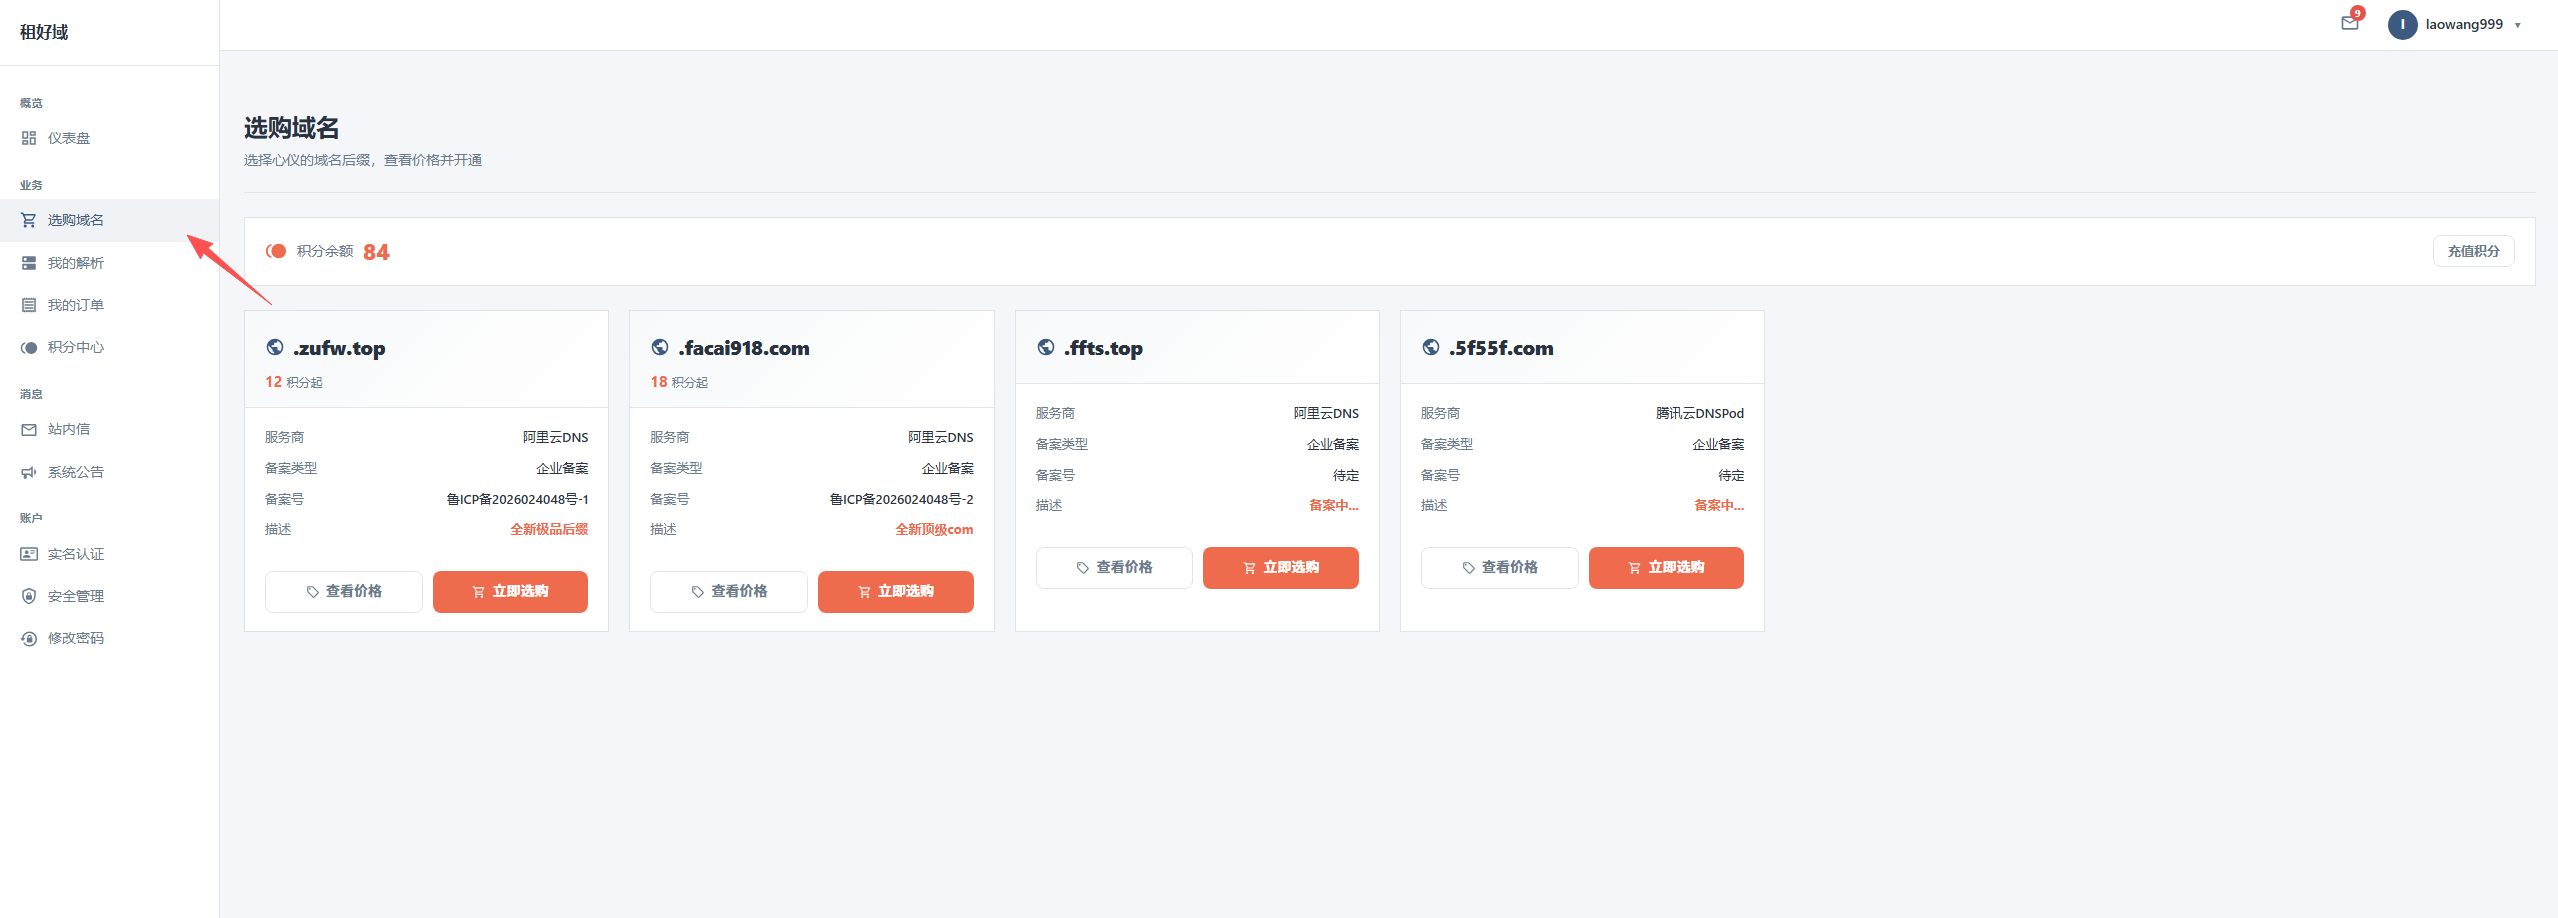Click the 充值积分 button
Viewport: 2558px width, 918px height.
pyautogui.click(x=2473, y=251)
